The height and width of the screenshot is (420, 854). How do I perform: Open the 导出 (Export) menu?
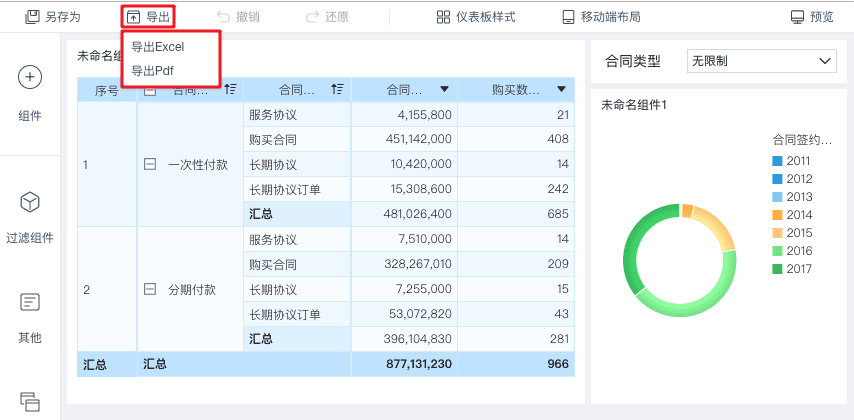(148, 17)
